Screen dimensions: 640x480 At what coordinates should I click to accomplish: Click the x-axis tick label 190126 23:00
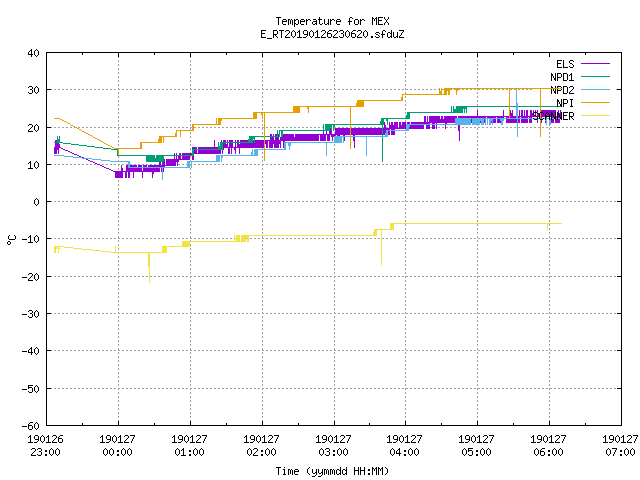pyautogui.click(x=45, y=446)
